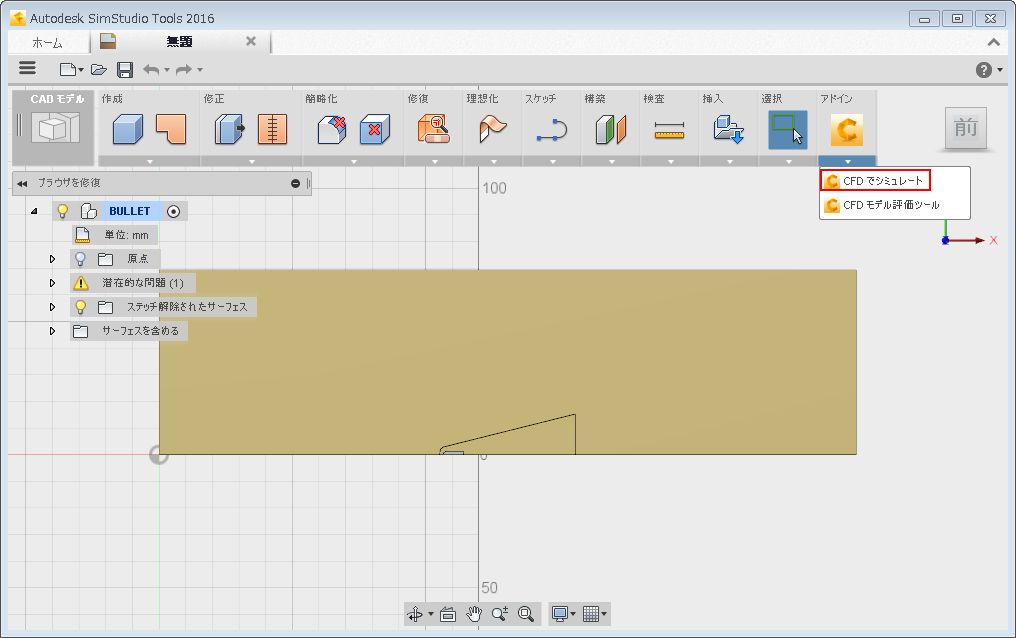Click the Open file folder icon
1016x638 pixels.
[x=98, y=69]
